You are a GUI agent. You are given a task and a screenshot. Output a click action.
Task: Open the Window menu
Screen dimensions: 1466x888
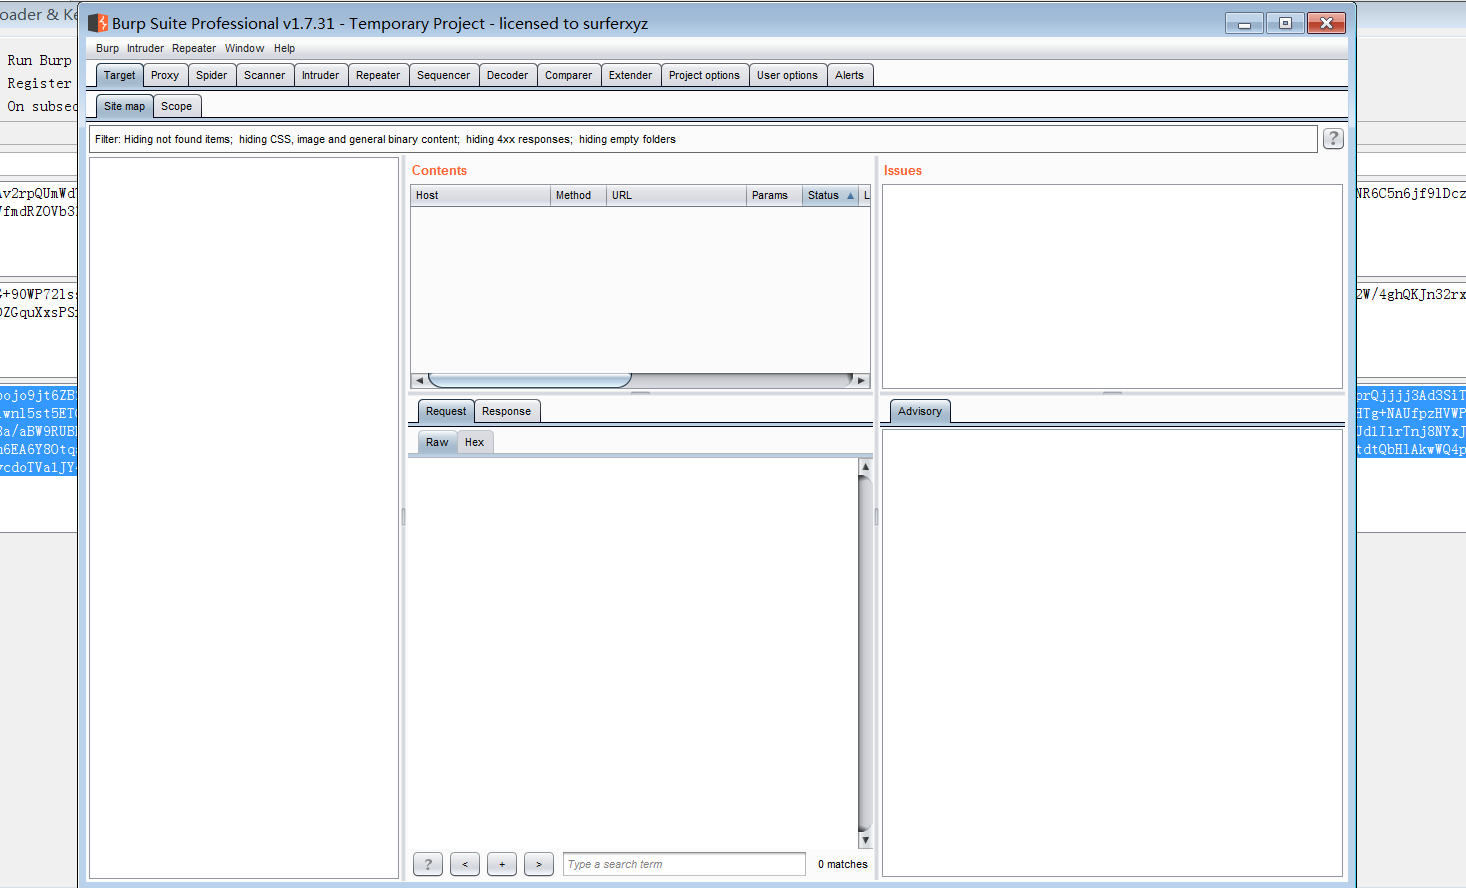click(244, 48)
